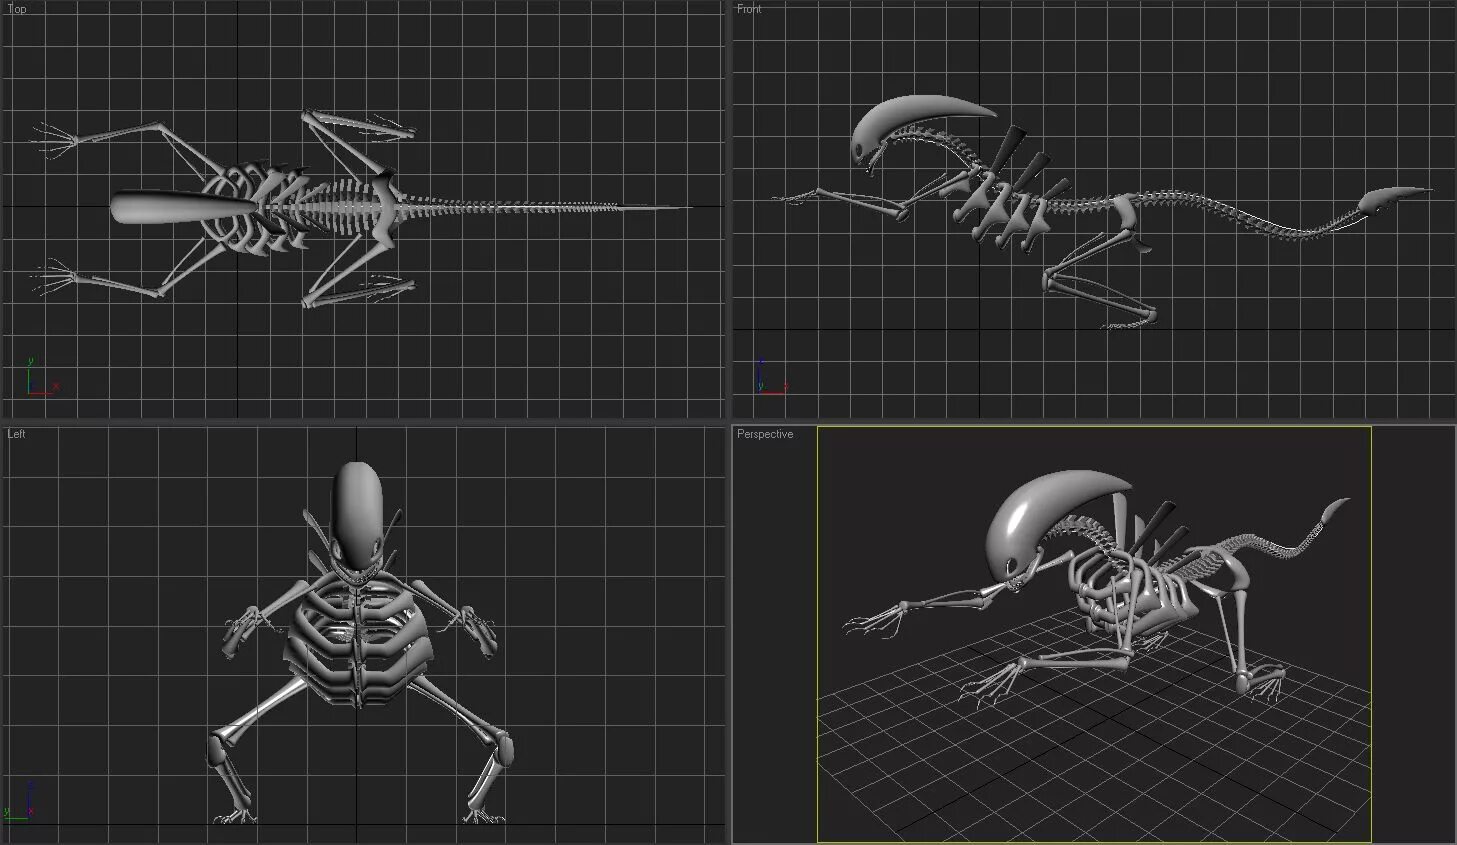Select the Perspective viewport label
The height and width of the screenshot is (845, 1457).
[765, 434]
